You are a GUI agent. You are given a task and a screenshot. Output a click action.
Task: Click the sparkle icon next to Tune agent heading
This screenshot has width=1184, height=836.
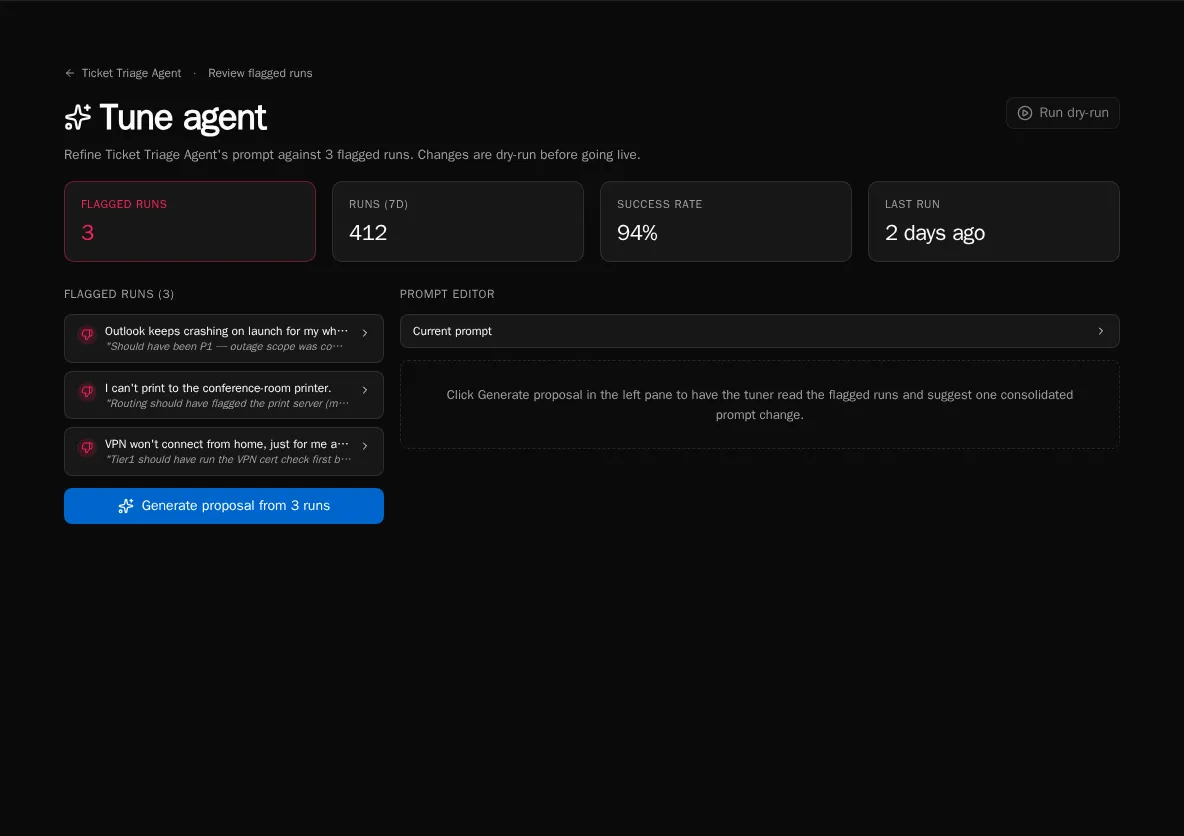click(x=77, y=117)
